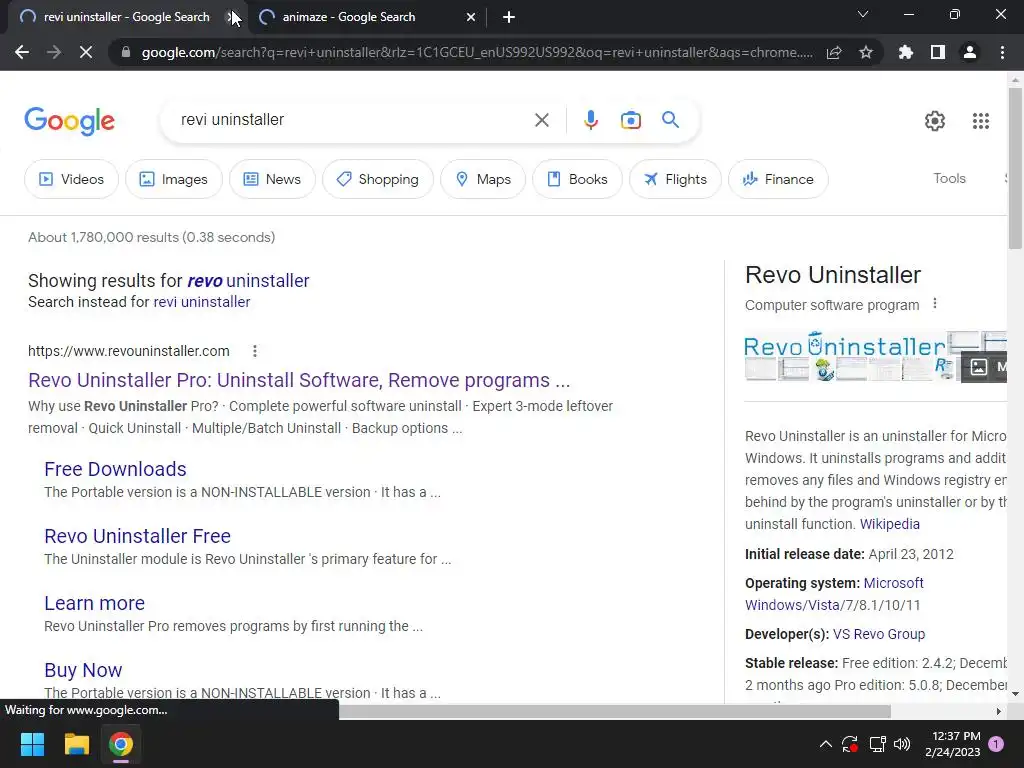Go to the Google homepage logo
Screen dimensions: 1024x768
[x=69, y=121]
